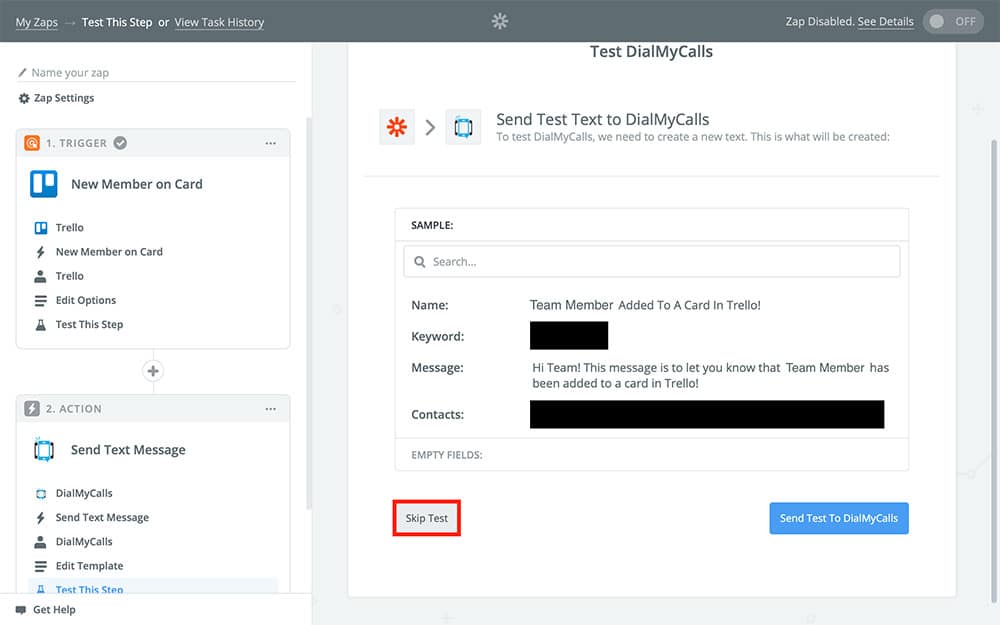Click the Search field in sample box
The width and height of the screenshot is (1000, 625).
652,262
